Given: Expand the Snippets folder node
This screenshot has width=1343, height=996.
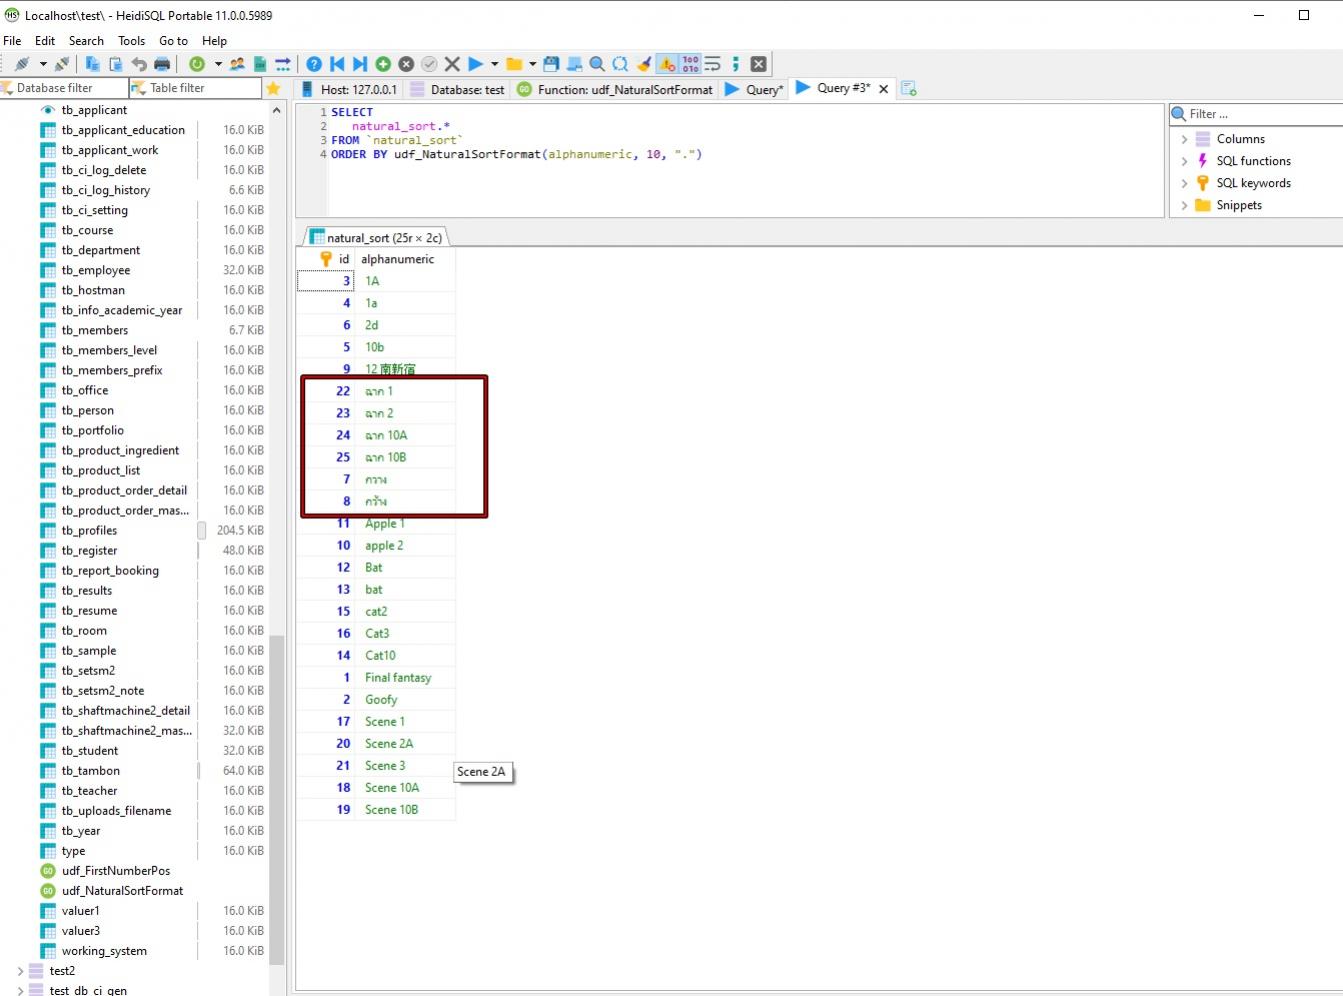Looking at the screenshot, I should [1185, 205].
